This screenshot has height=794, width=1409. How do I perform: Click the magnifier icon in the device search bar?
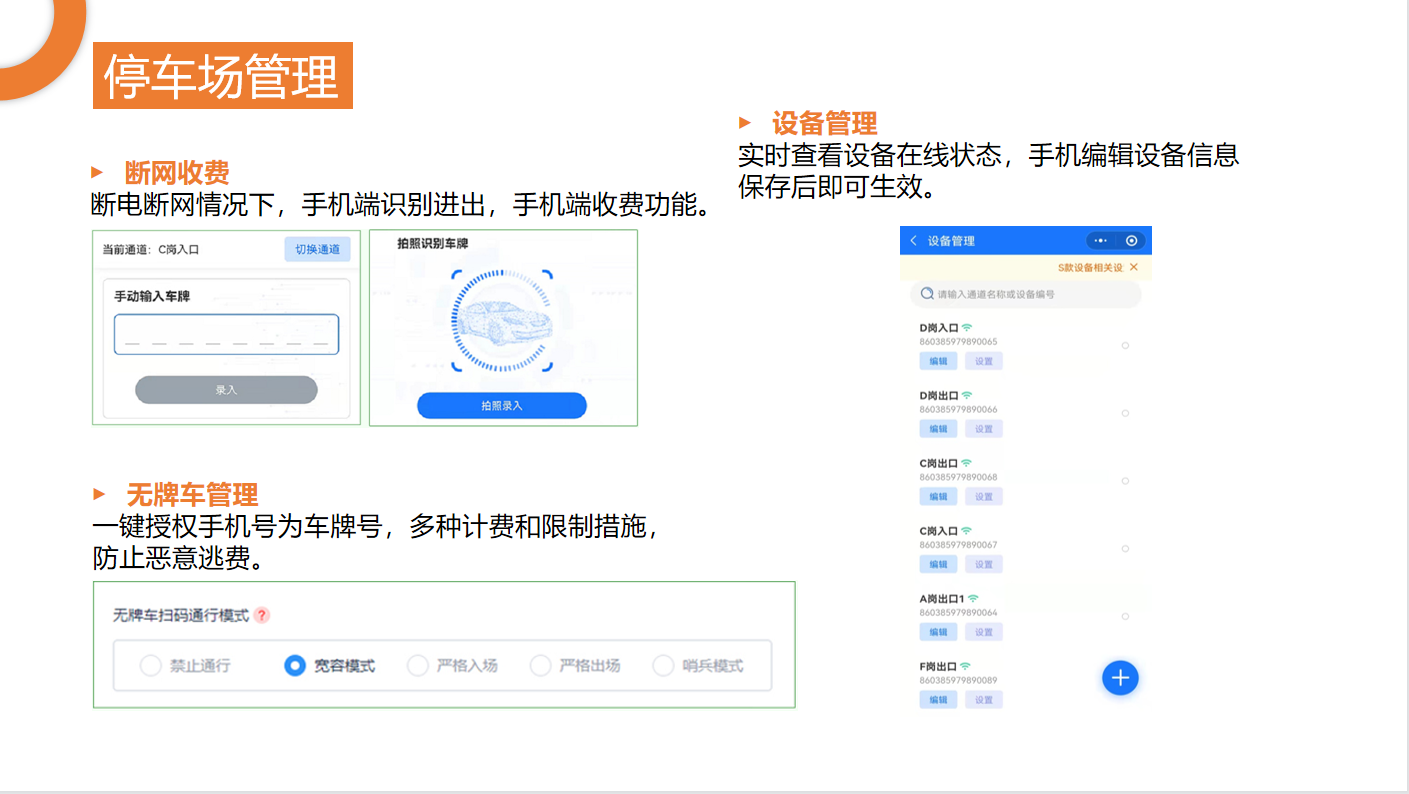(x=928, y=294)
